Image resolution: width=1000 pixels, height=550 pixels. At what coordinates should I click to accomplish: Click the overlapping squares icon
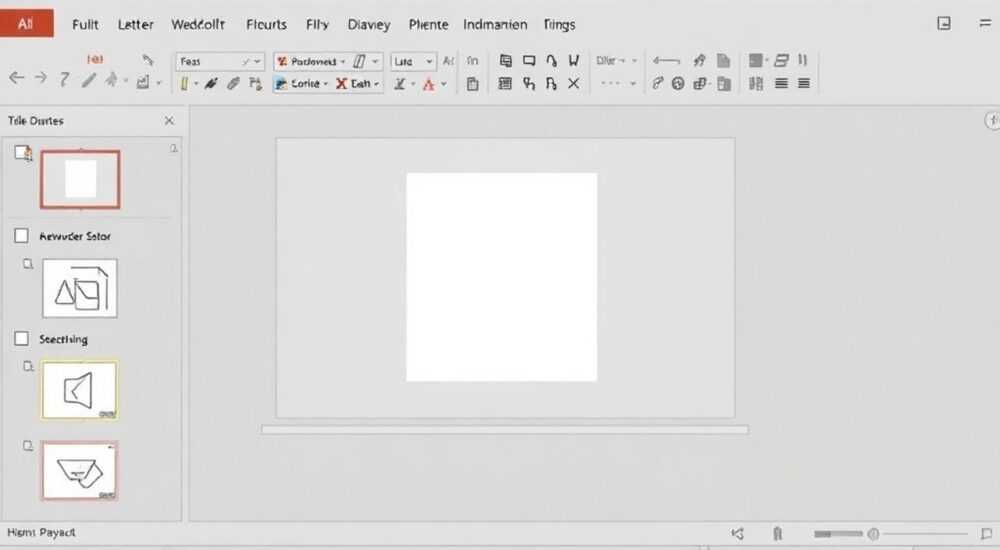tap(700, 84)
